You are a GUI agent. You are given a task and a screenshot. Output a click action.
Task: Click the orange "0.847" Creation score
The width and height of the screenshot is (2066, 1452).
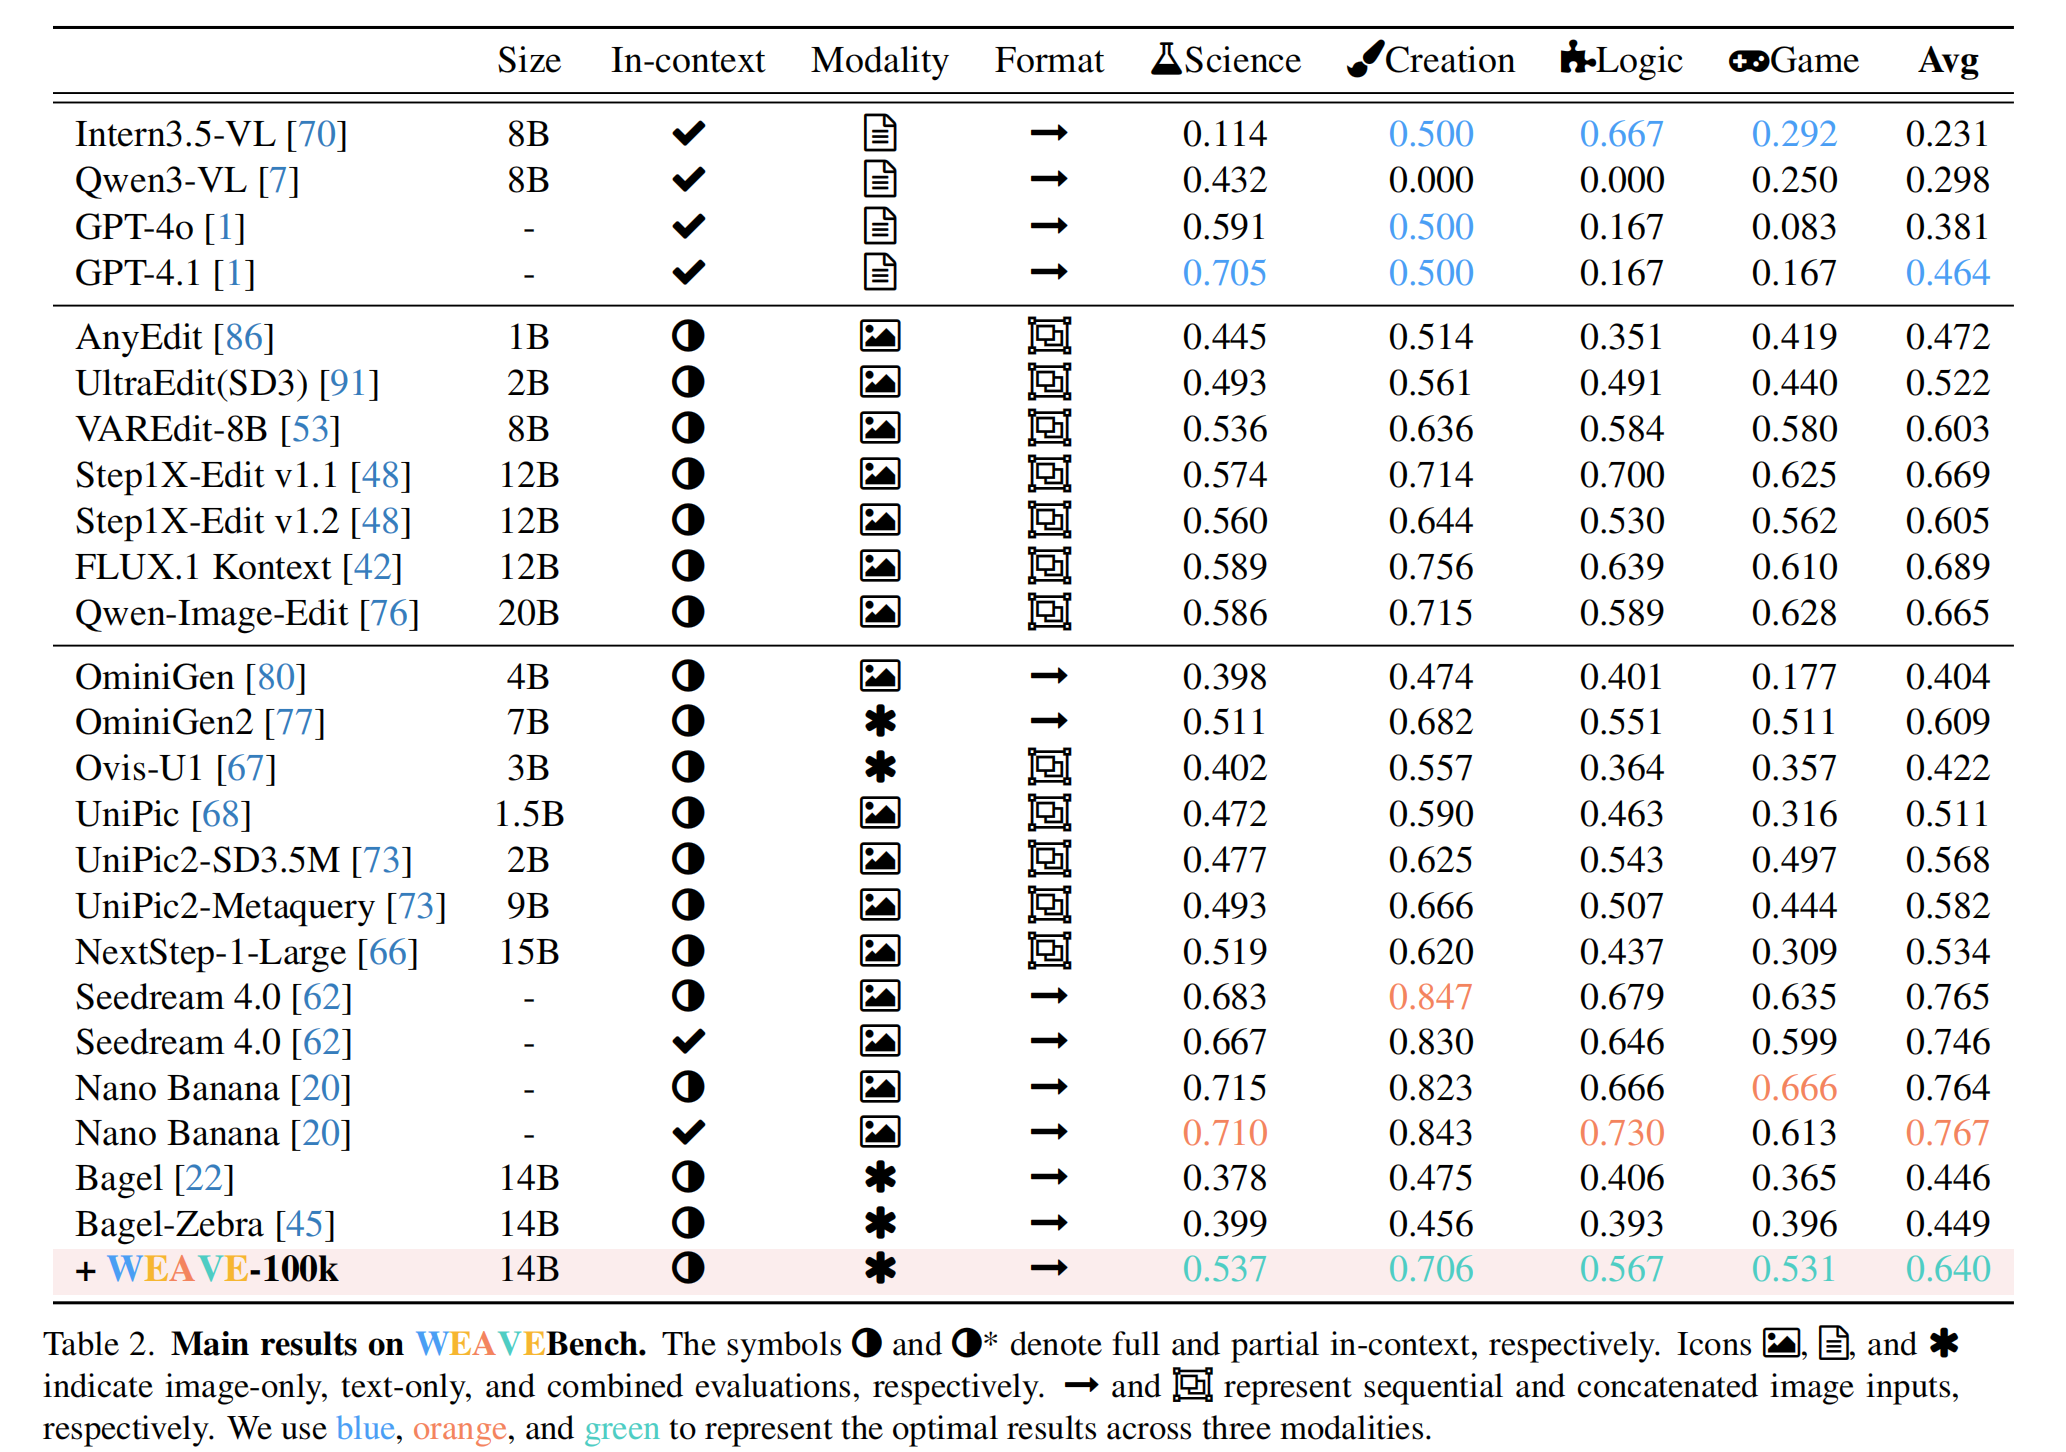pos(1431,997)
